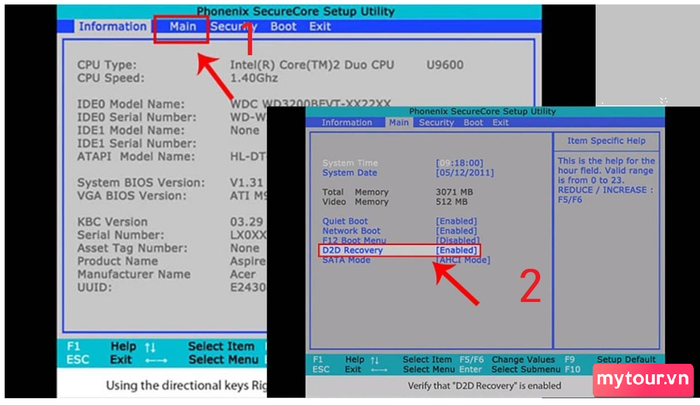Image resolution: width=700 pixels, height=405 pixels.
Task: Click "F1 Help" in the background window footer
Action: [x=101, y=347]
